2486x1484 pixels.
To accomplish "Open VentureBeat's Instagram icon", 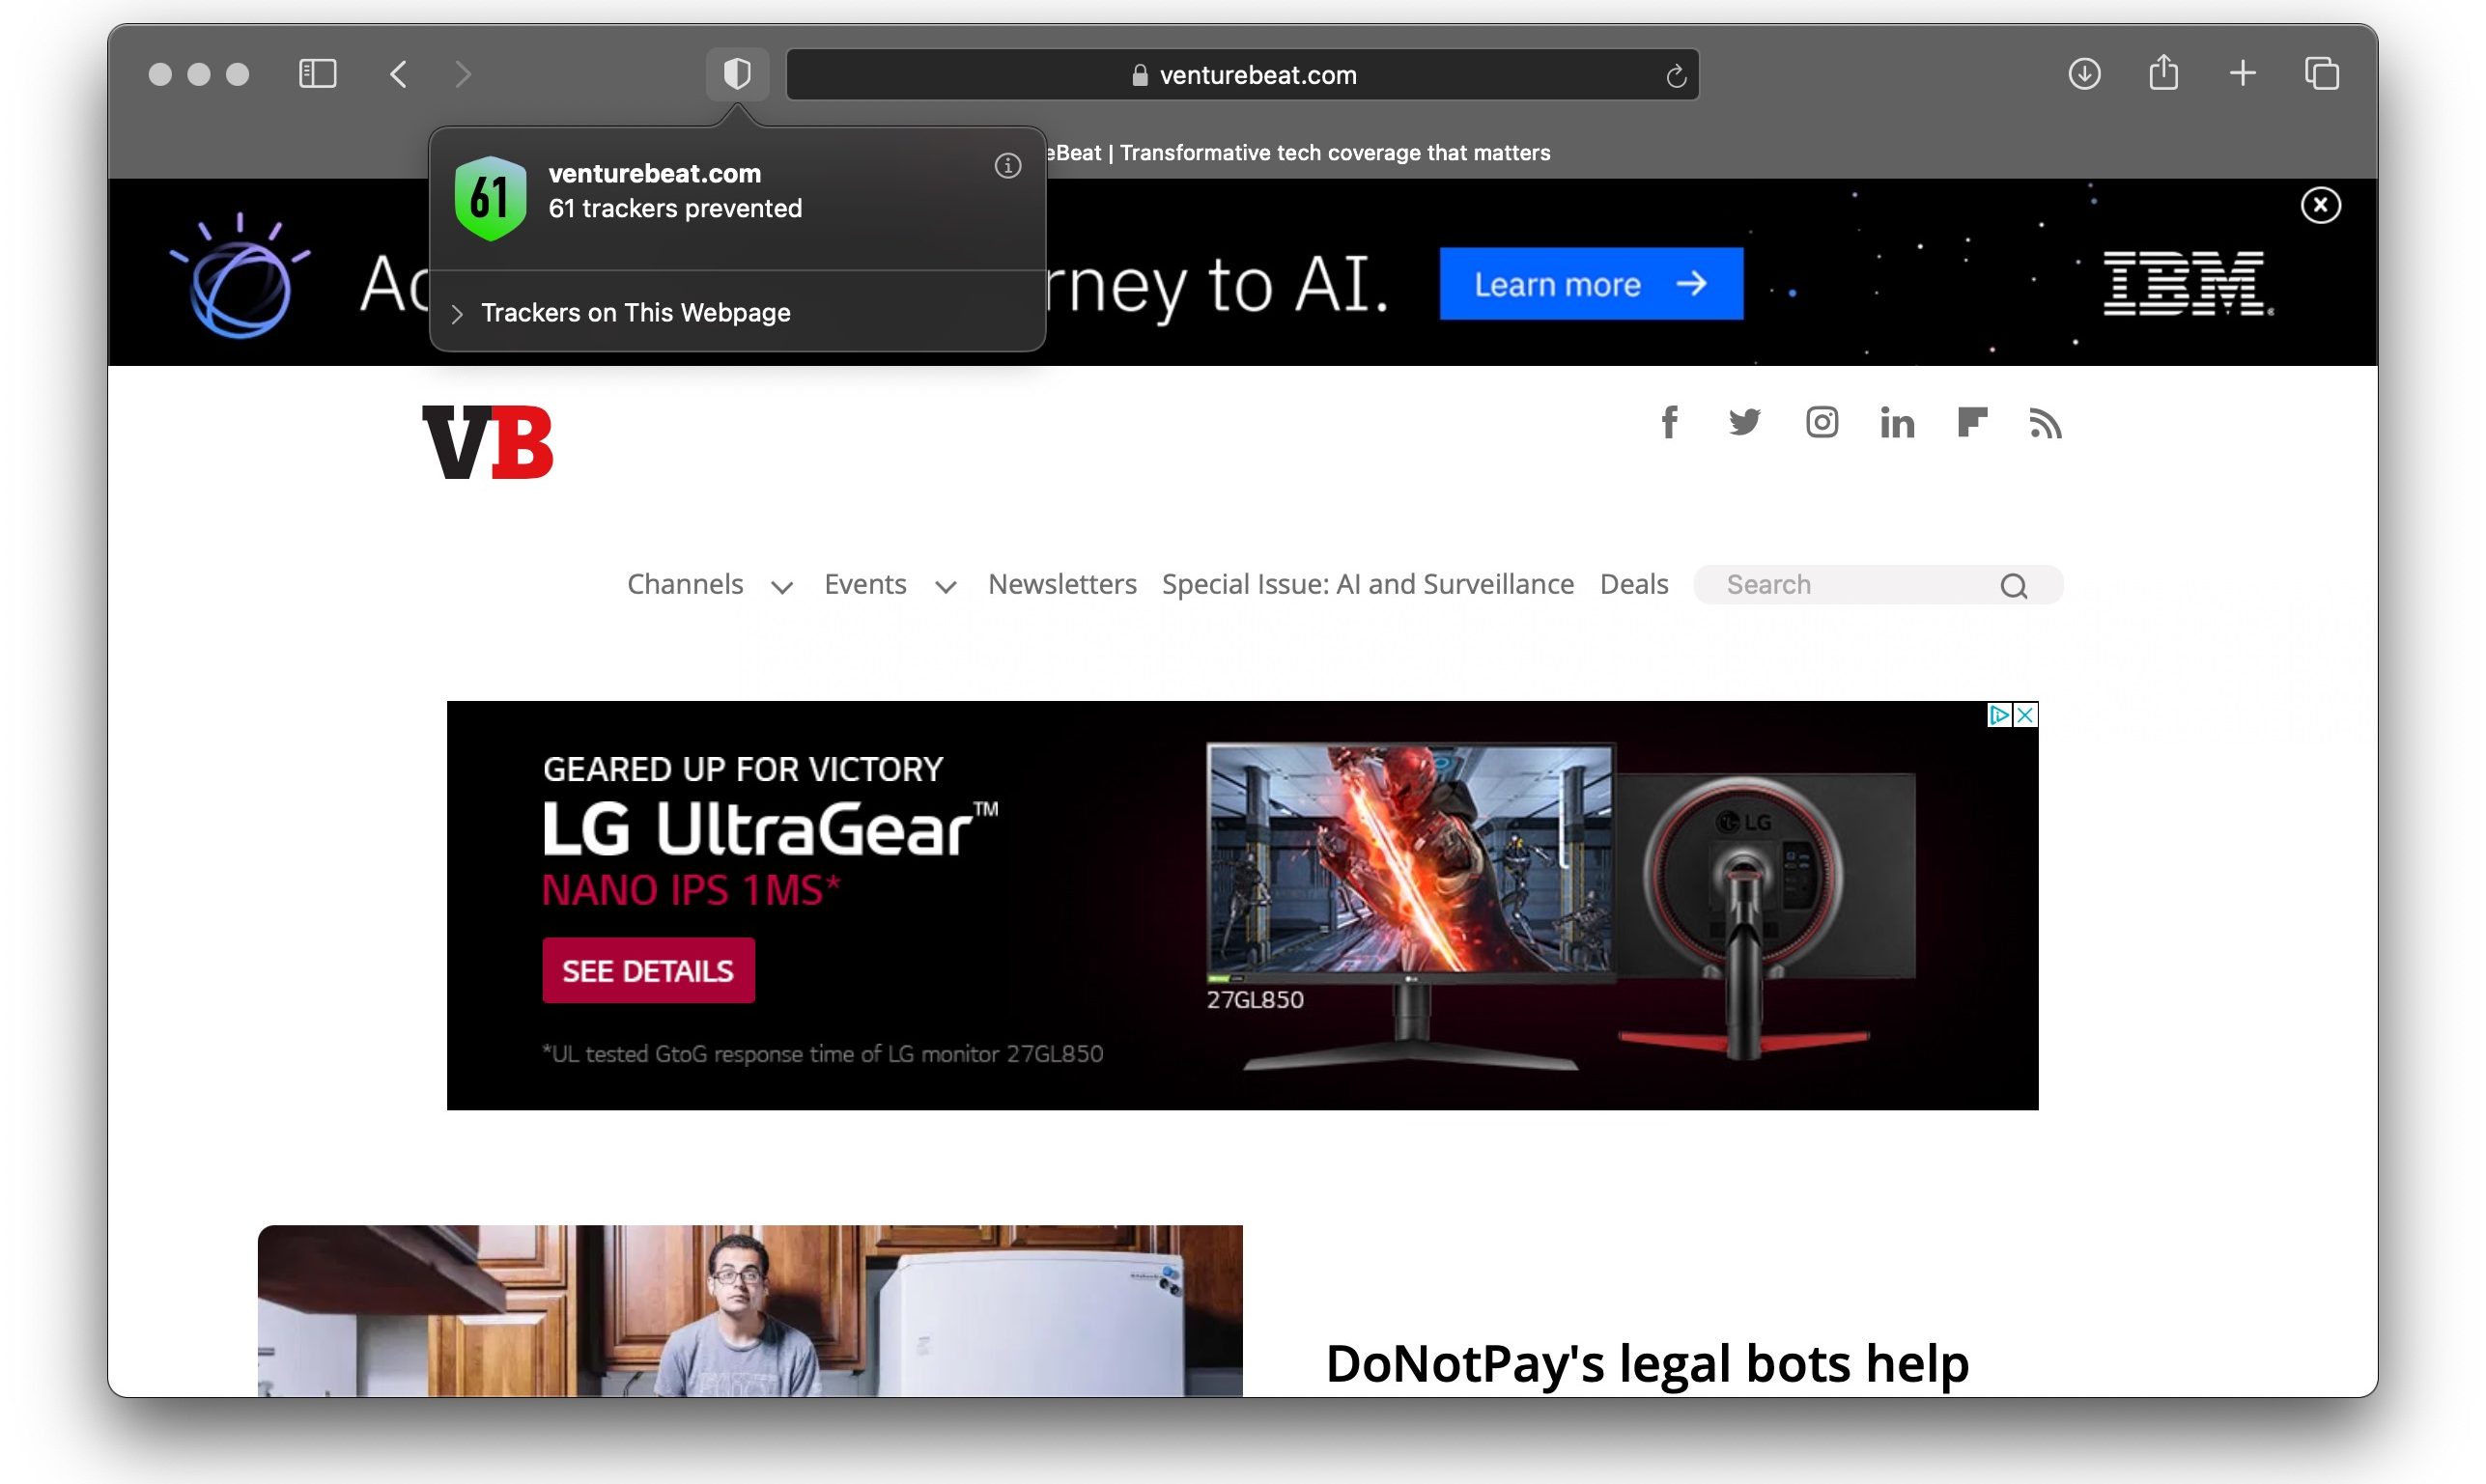I will coord(1821,422).
